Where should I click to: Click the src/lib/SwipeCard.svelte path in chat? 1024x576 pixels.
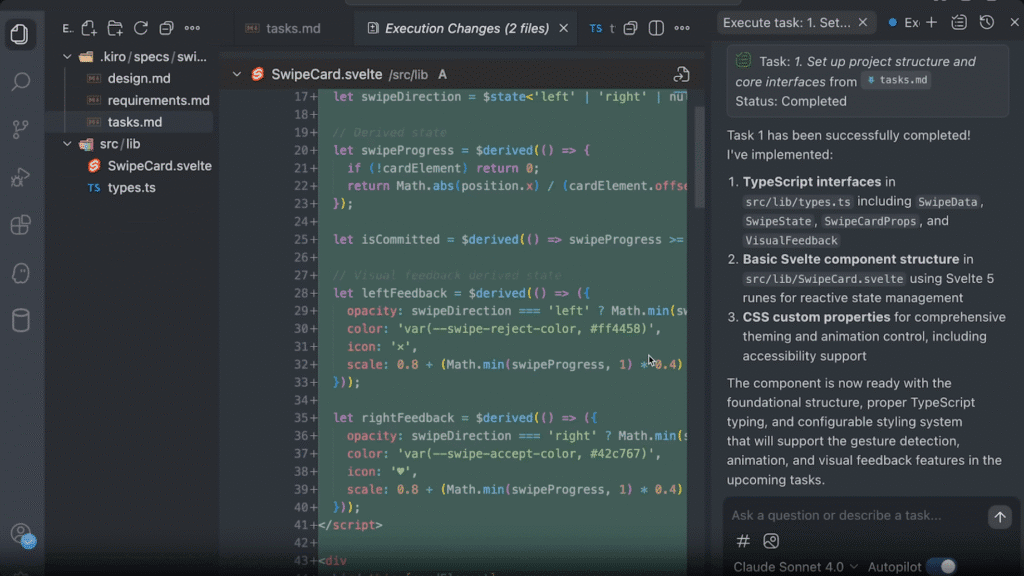[x=824, y=280]
